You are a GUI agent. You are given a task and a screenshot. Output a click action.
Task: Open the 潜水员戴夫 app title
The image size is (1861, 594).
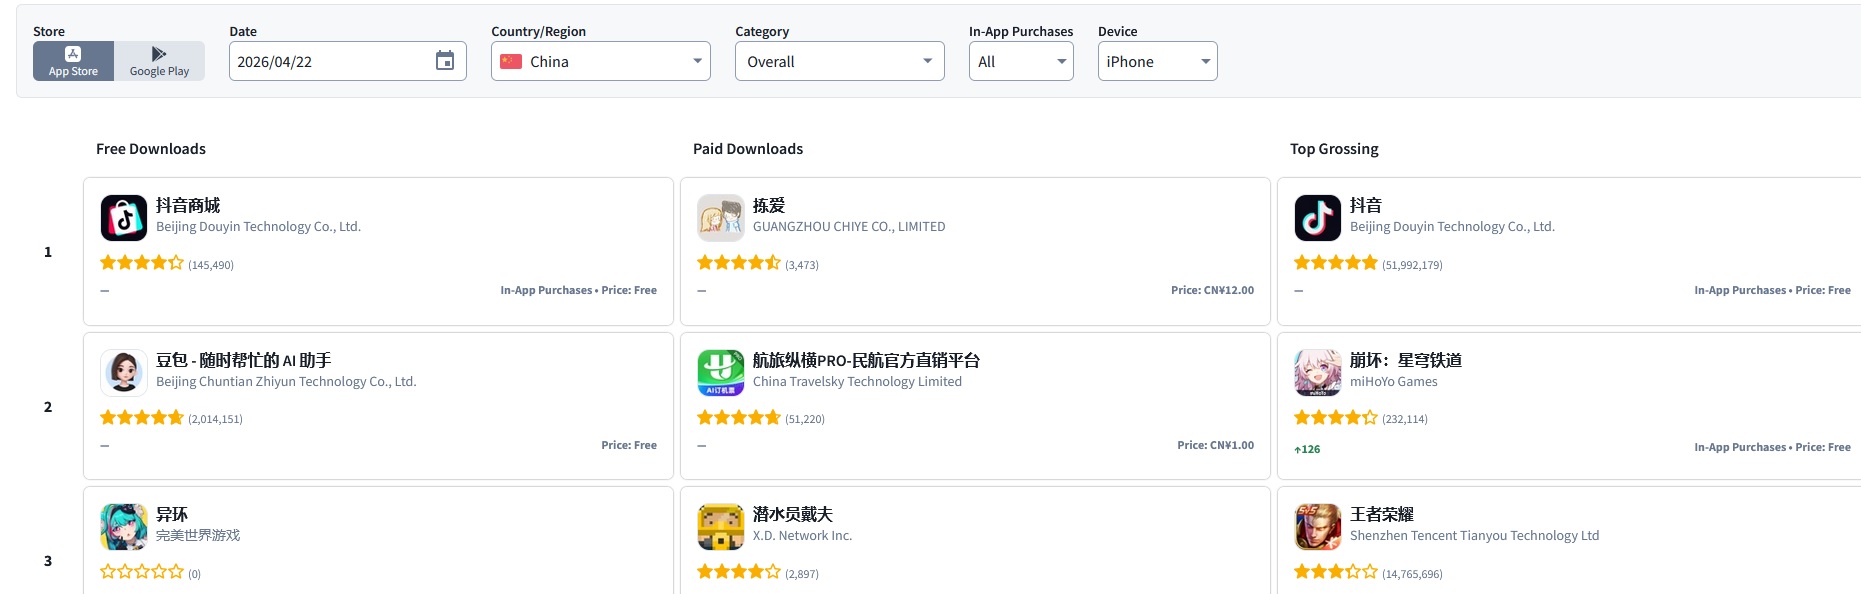point(793,514)
